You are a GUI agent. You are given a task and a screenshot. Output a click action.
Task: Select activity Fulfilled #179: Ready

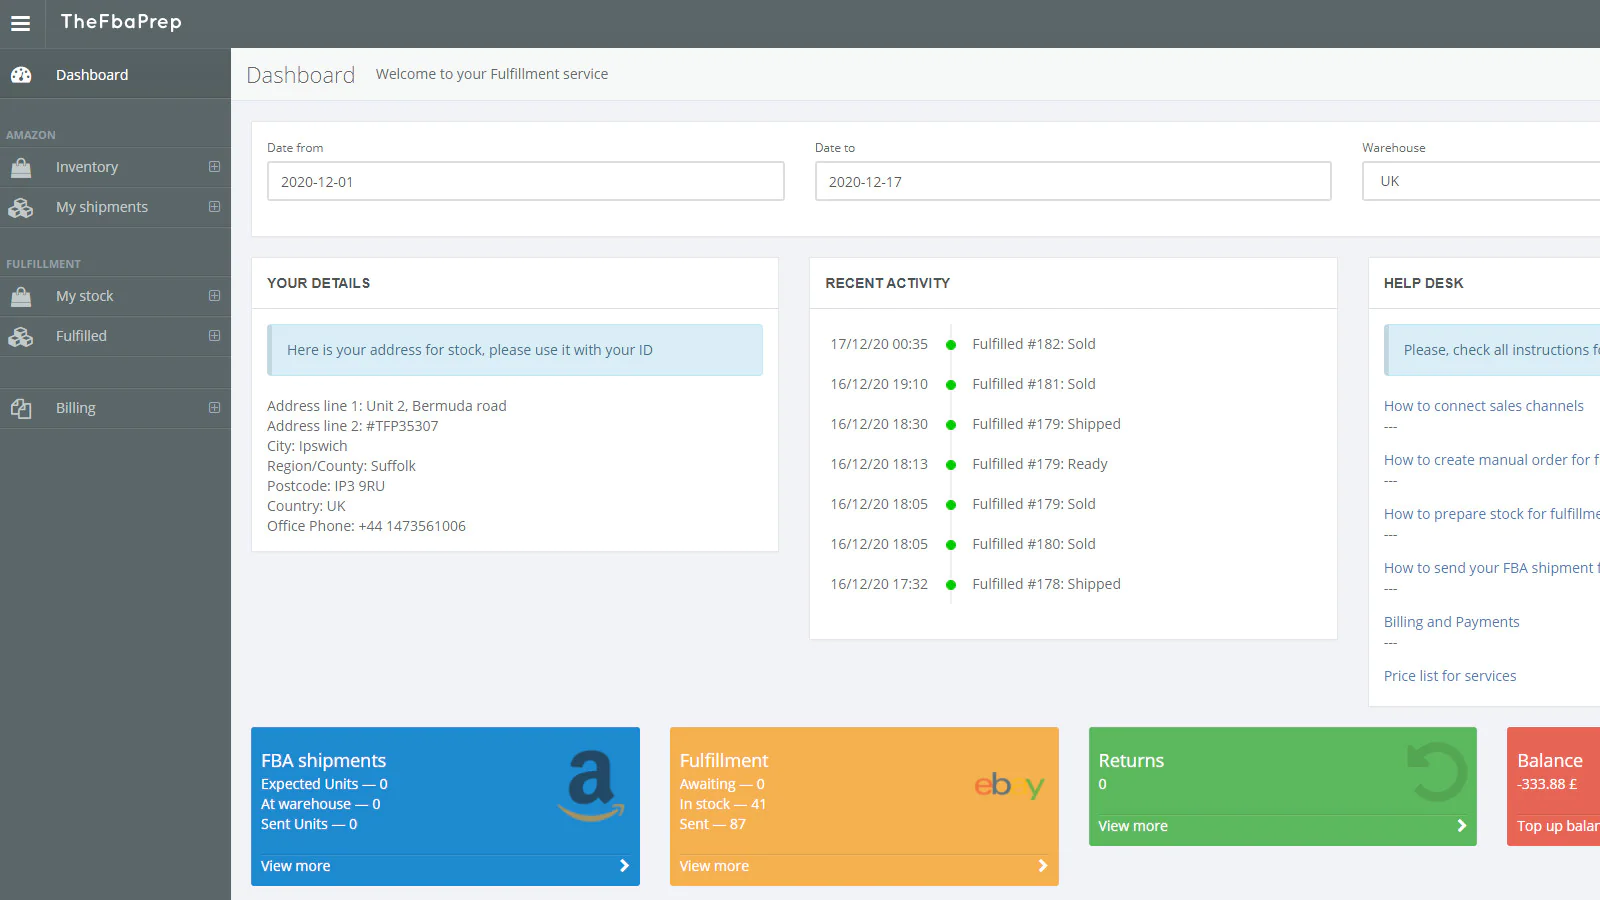(1039, 464)
